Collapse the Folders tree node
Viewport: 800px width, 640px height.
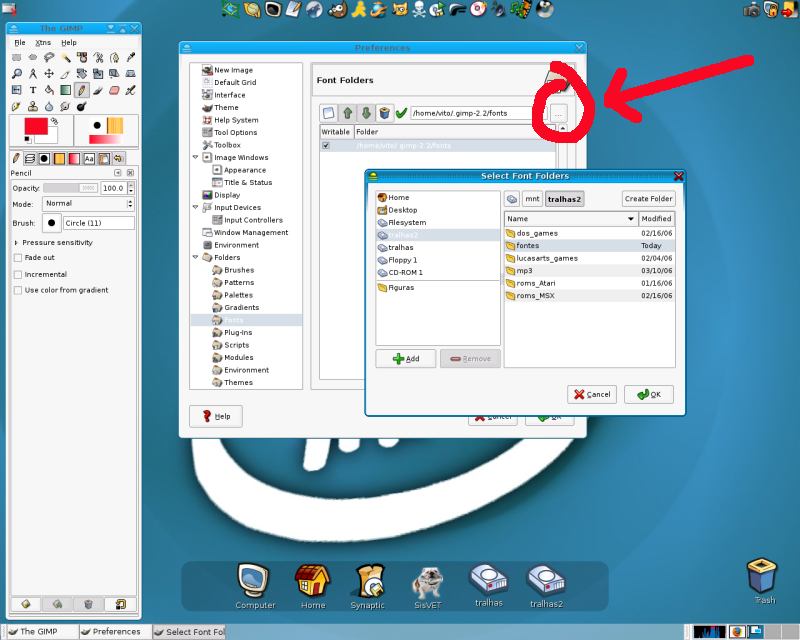point(195,257)
